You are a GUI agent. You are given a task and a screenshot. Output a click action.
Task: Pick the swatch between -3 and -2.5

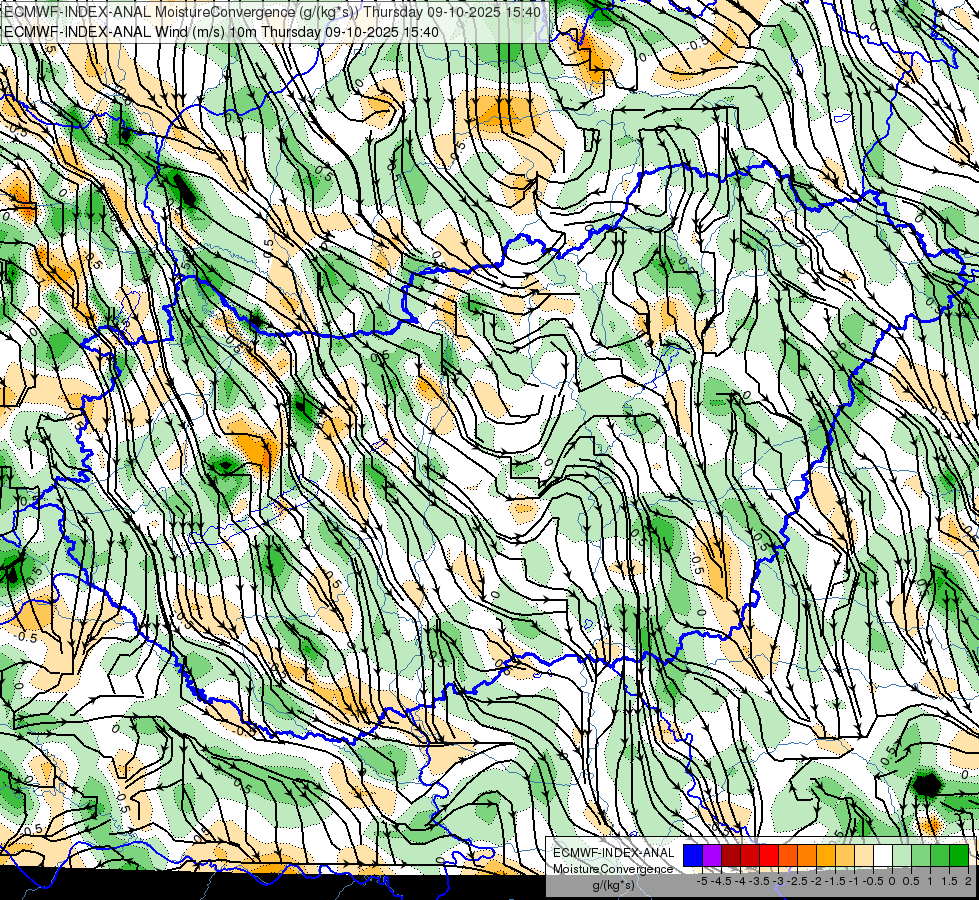788,855
